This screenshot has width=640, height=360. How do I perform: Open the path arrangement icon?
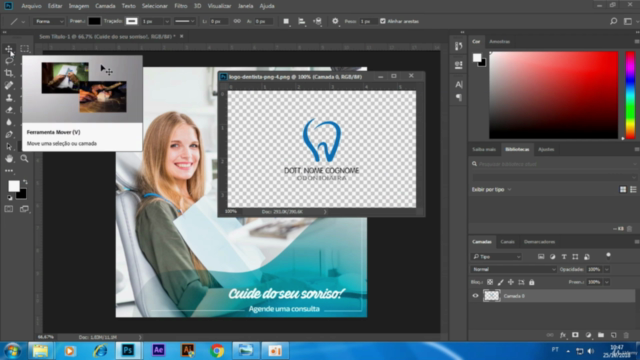click(318, 21)
